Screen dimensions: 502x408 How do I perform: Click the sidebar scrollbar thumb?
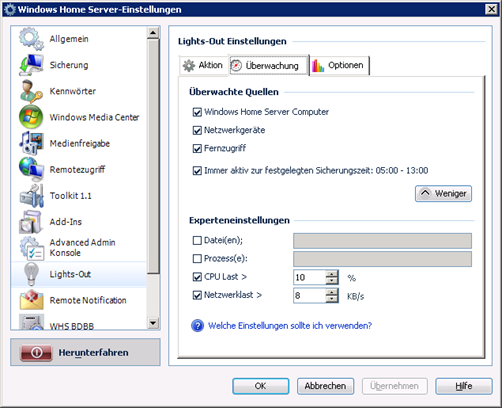[x=153, y=156]
